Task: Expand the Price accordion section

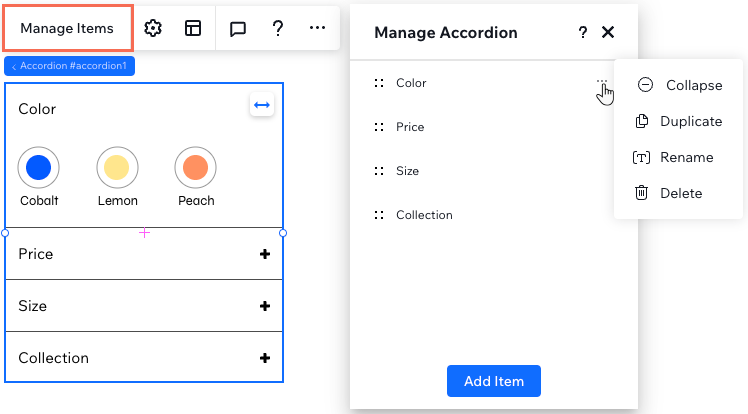Action: (265, 254)
